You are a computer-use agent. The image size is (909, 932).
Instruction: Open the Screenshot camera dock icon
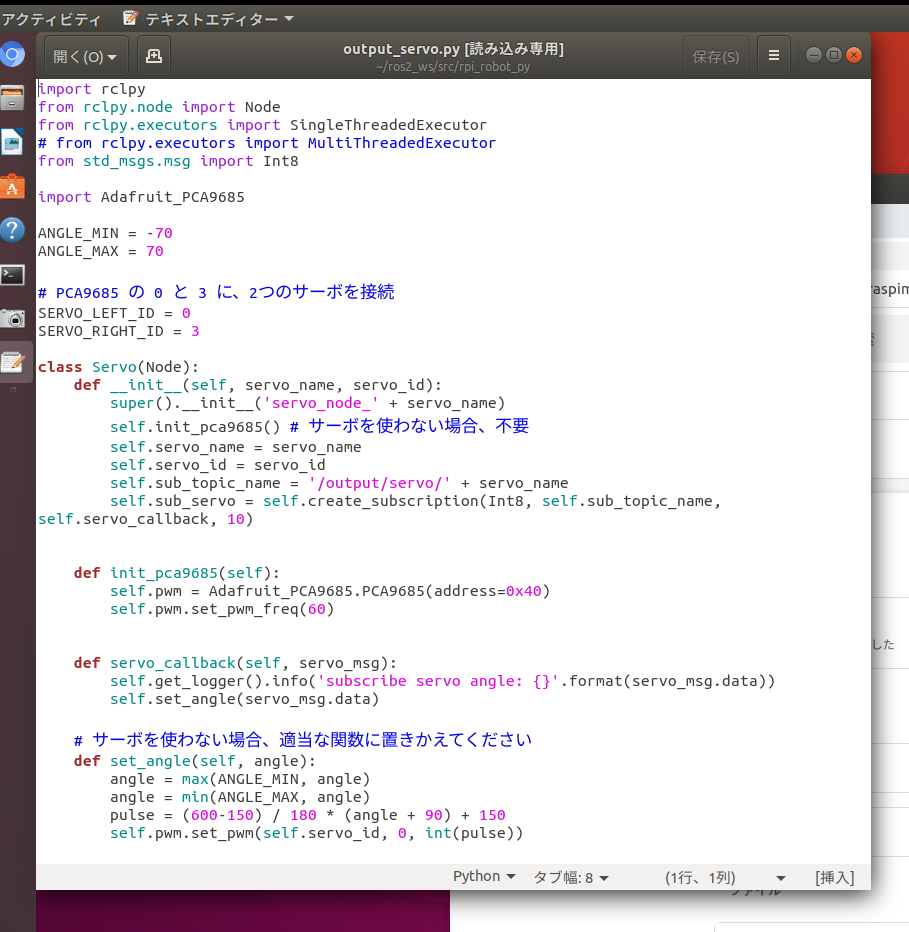12,319
